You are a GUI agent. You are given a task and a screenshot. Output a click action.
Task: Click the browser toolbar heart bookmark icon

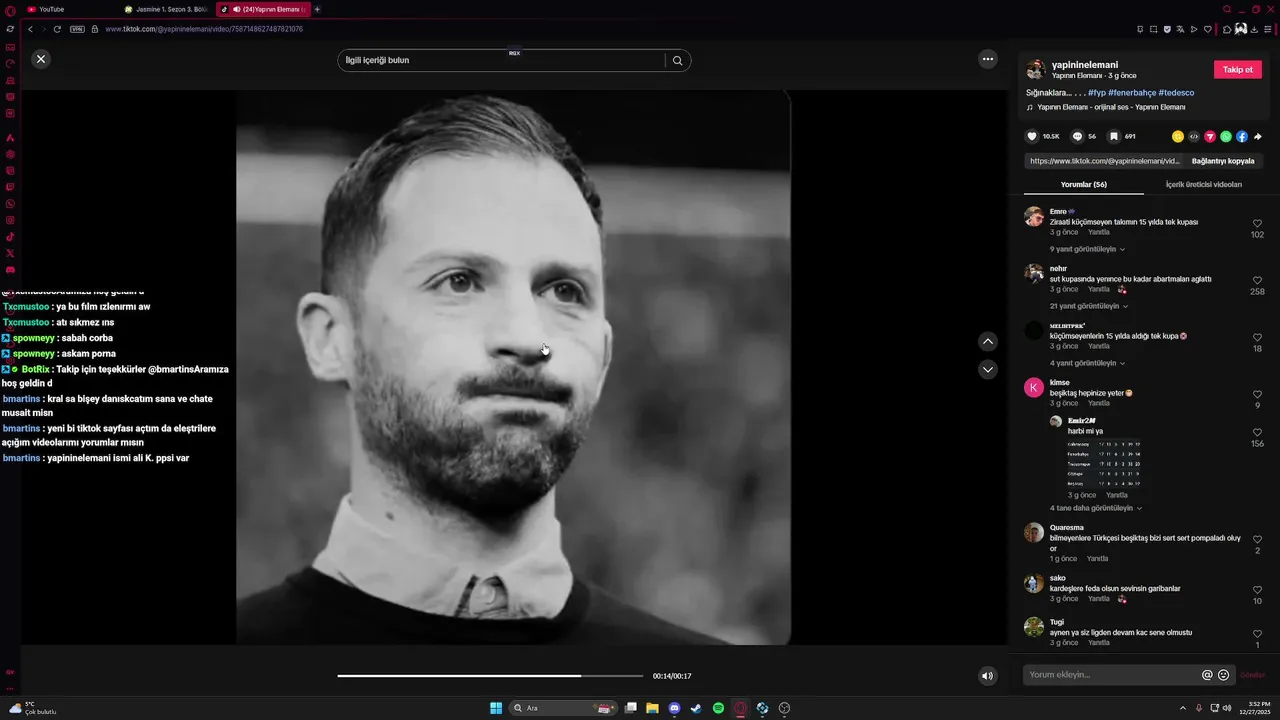click(x=1207, y=29)
